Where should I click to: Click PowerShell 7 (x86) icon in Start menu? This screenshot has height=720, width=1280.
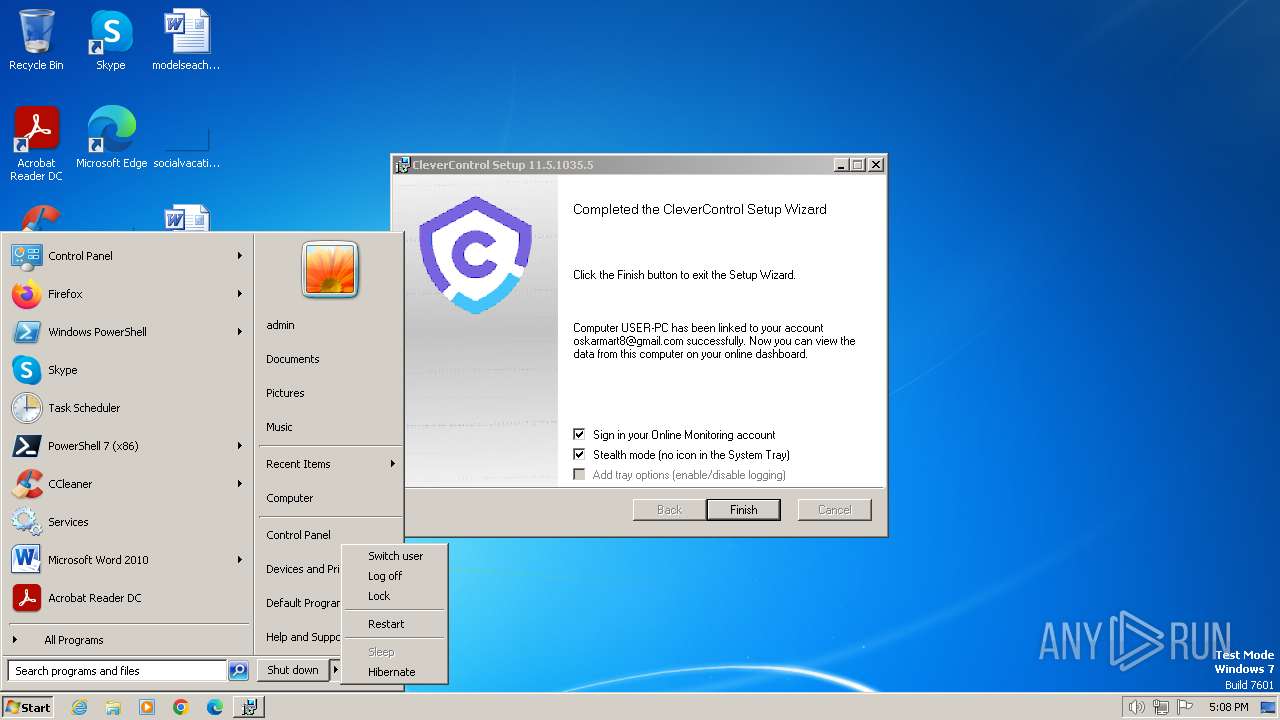(x=27, y=446)
